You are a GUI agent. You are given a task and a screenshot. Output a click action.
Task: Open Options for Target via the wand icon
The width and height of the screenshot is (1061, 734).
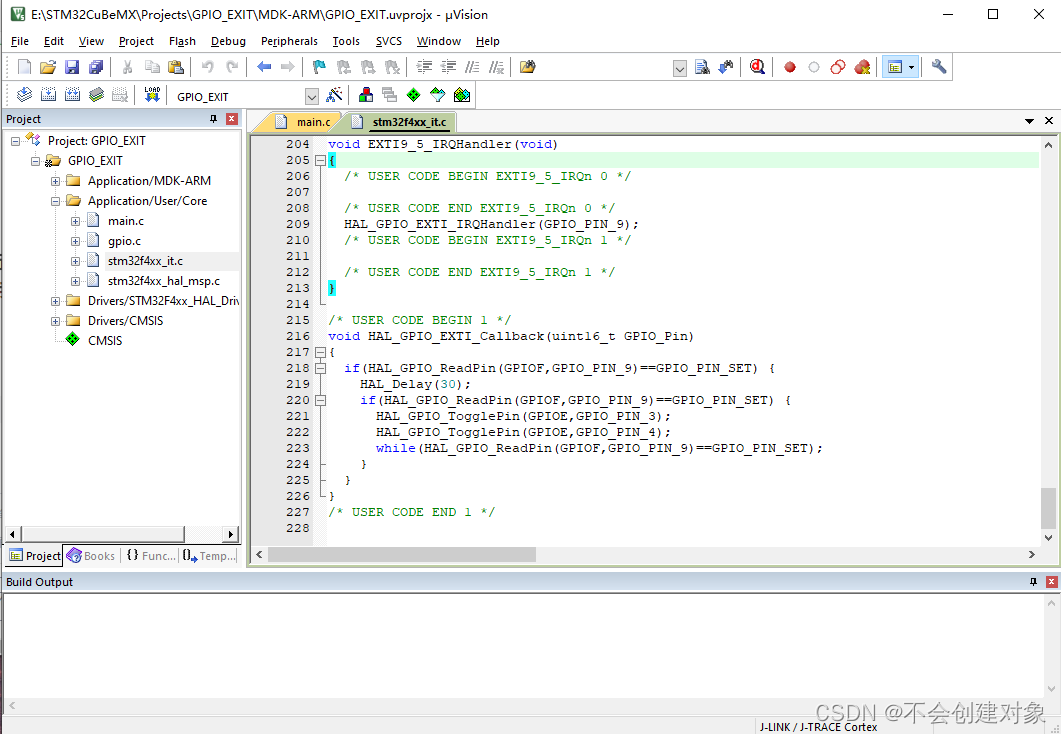pyautogui.click(x=333, y=94)
